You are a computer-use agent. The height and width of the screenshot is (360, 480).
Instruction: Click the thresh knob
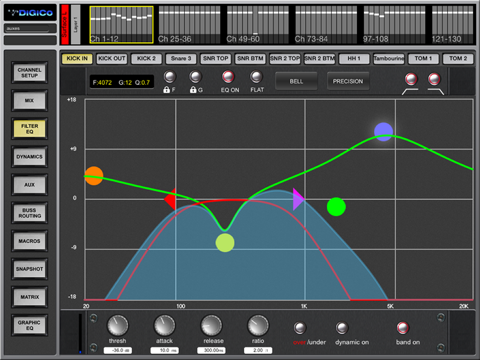(x=117, y=325)
